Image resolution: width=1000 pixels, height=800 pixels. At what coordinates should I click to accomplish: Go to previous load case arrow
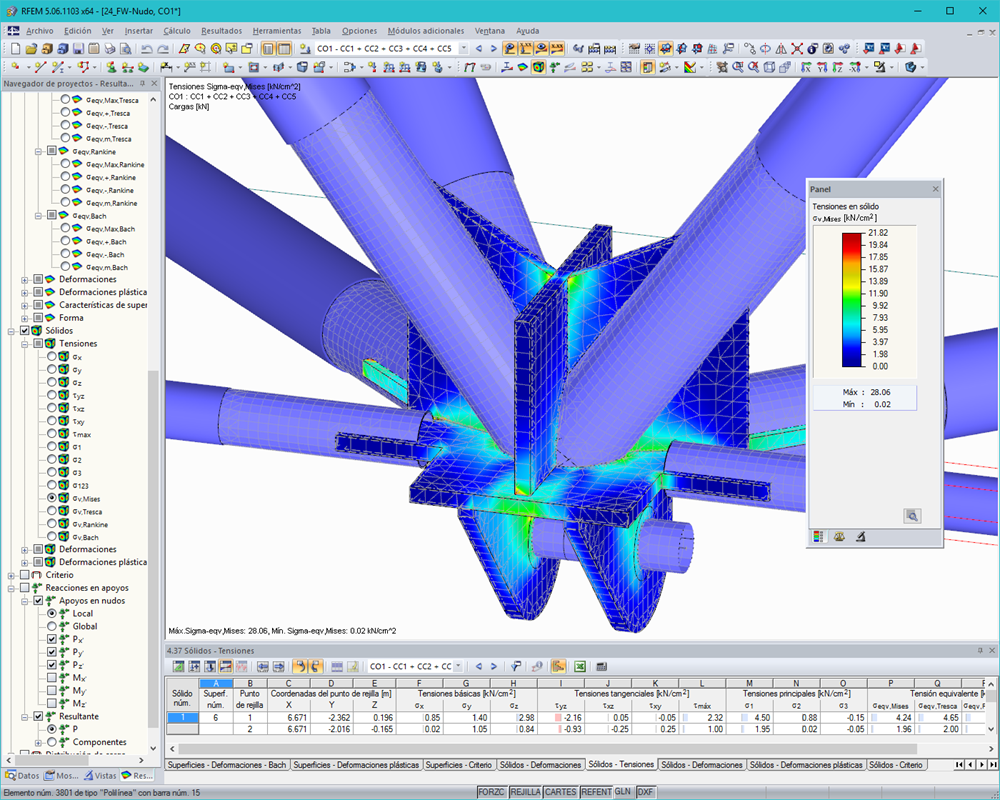click(x=479, y=48)
